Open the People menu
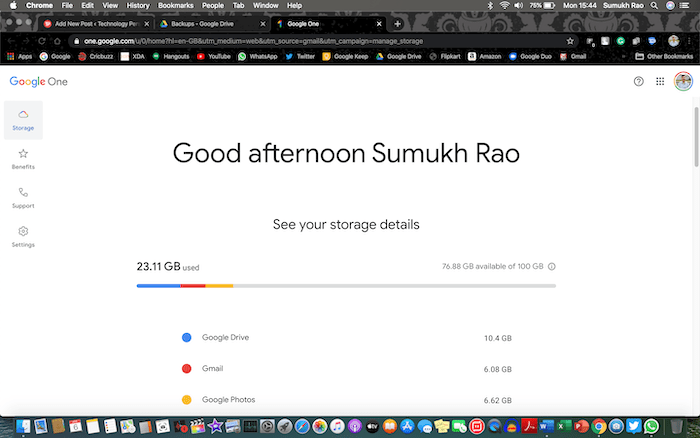 click(212, 5)
